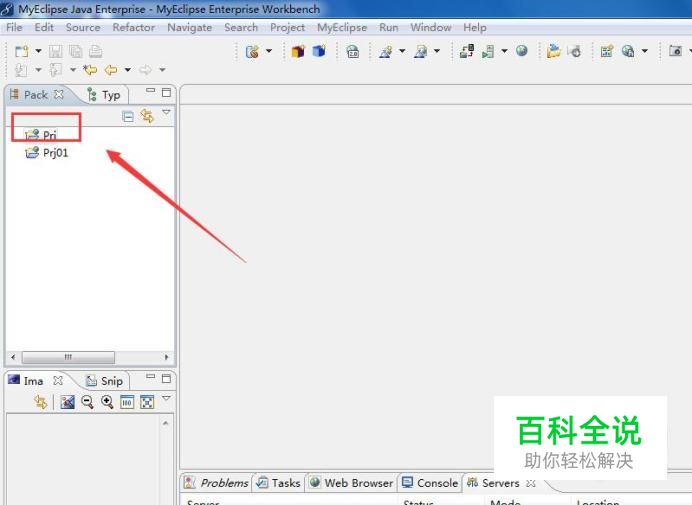Open the Navigate menu
The height and width of the screenshot is (505, 692).
pyautogui.click(x=190, y=27)
